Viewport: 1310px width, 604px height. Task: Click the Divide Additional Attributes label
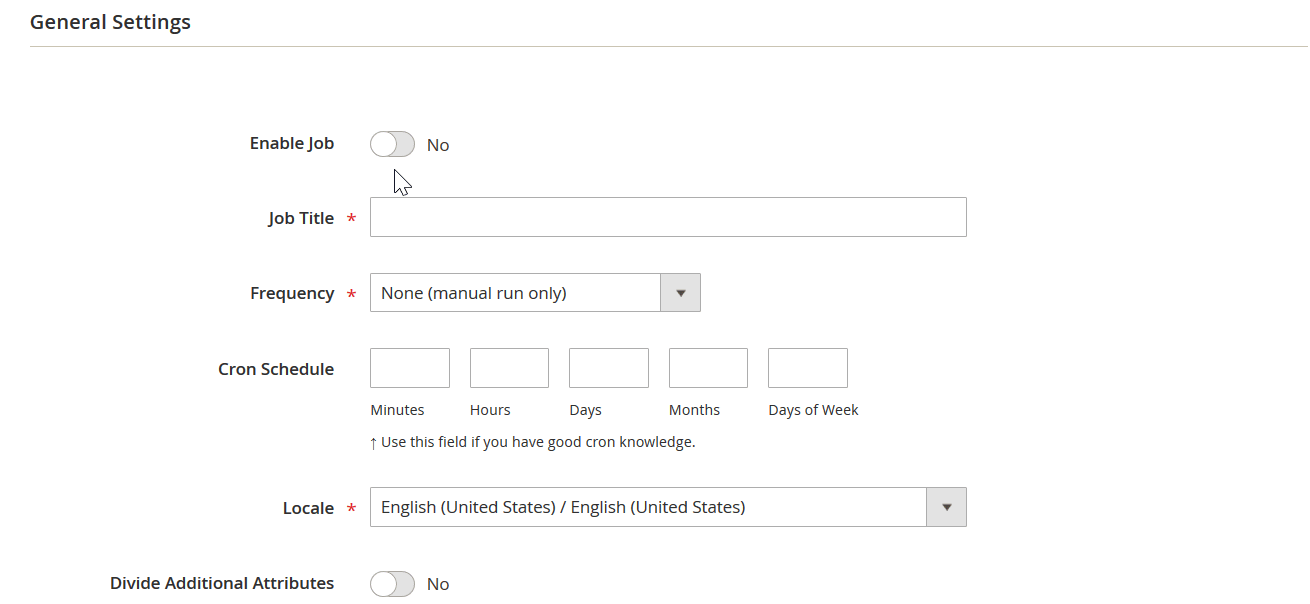coord(222,583)
